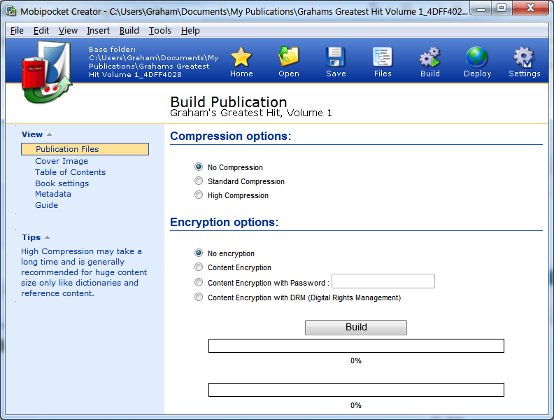Select the Standard Compression radio button
This screenshot has height=420, width=554.
[199, 181]
